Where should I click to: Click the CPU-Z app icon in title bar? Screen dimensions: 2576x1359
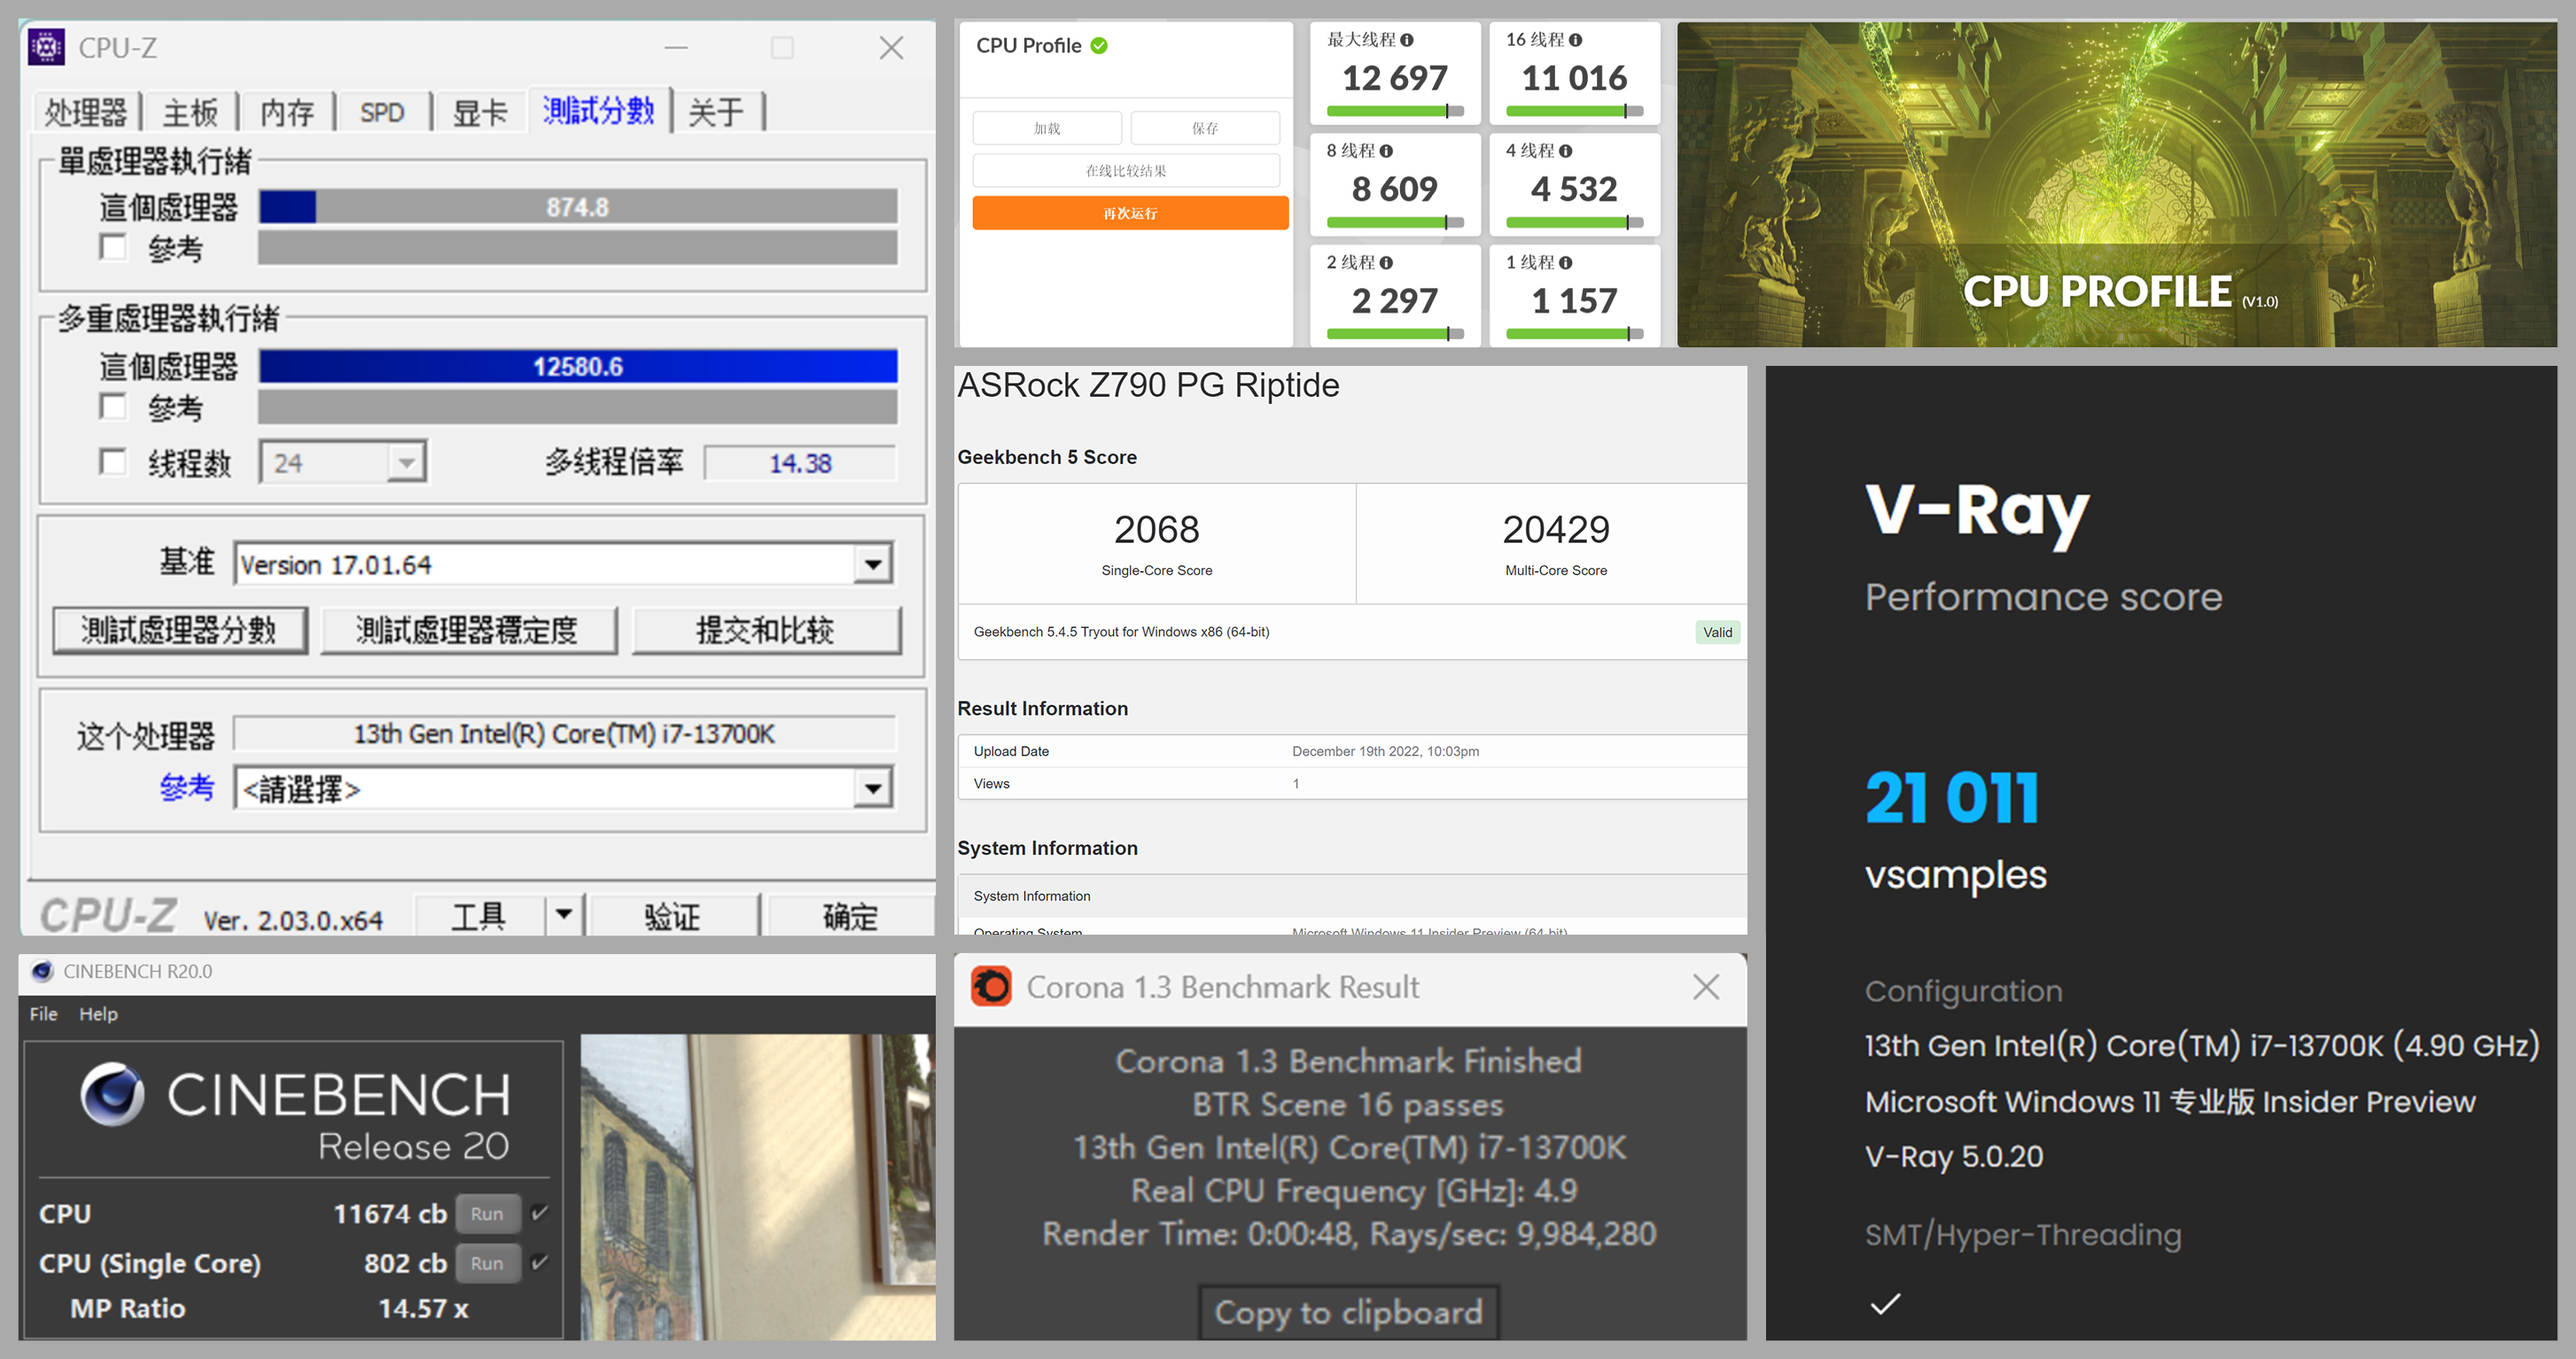(x=46, y=47)
